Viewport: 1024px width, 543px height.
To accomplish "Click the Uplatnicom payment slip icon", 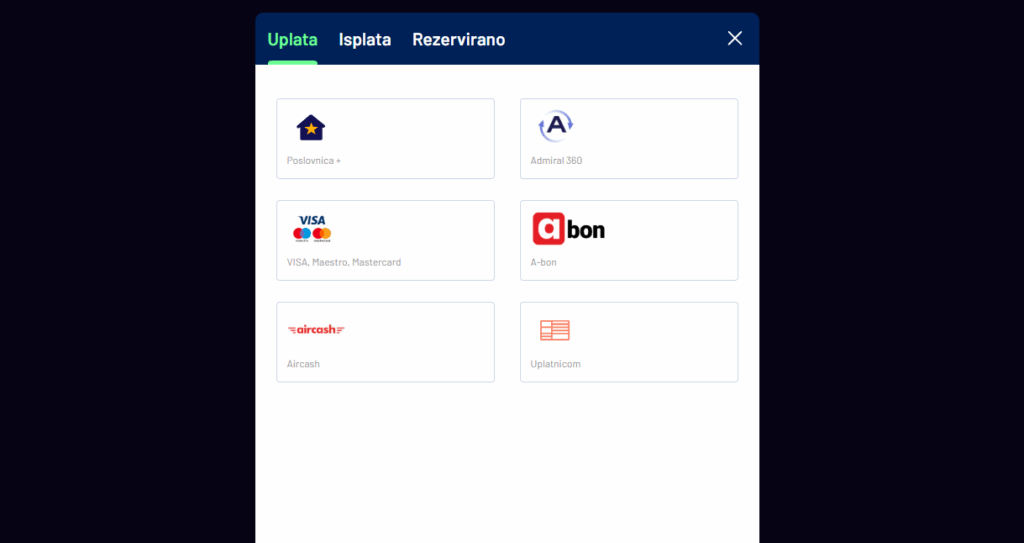I will [x=554, y=330].
